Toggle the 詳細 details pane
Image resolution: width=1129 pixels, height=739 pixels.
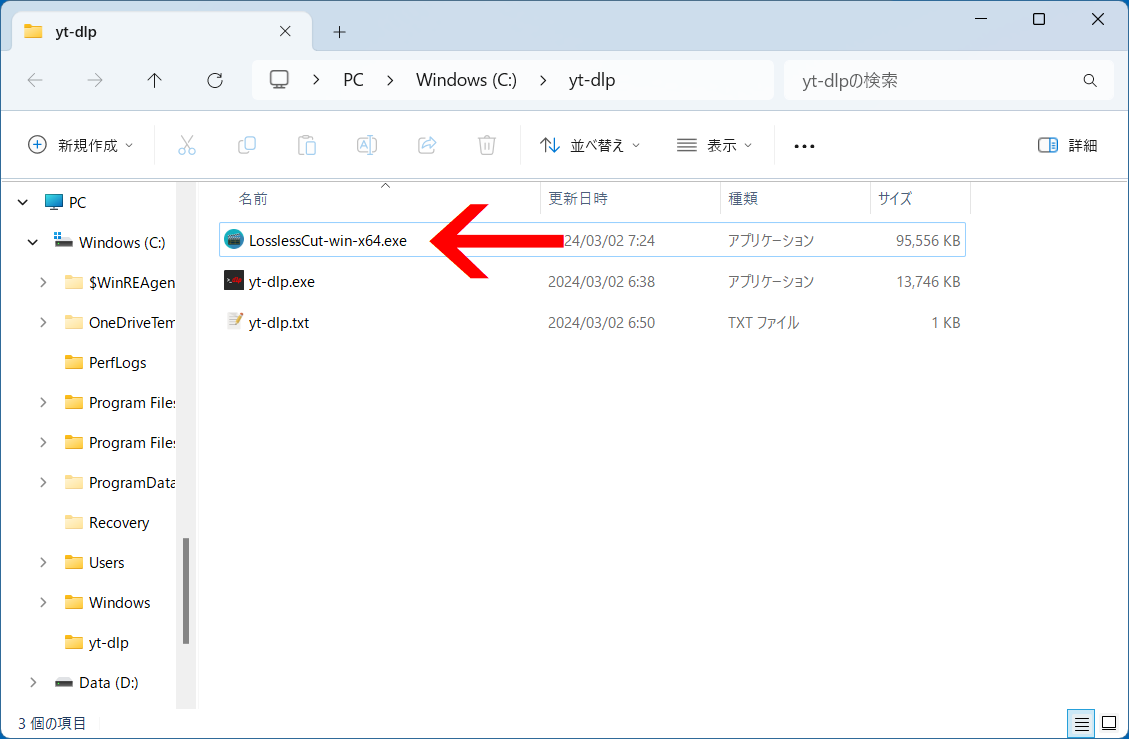point(1067,145)
